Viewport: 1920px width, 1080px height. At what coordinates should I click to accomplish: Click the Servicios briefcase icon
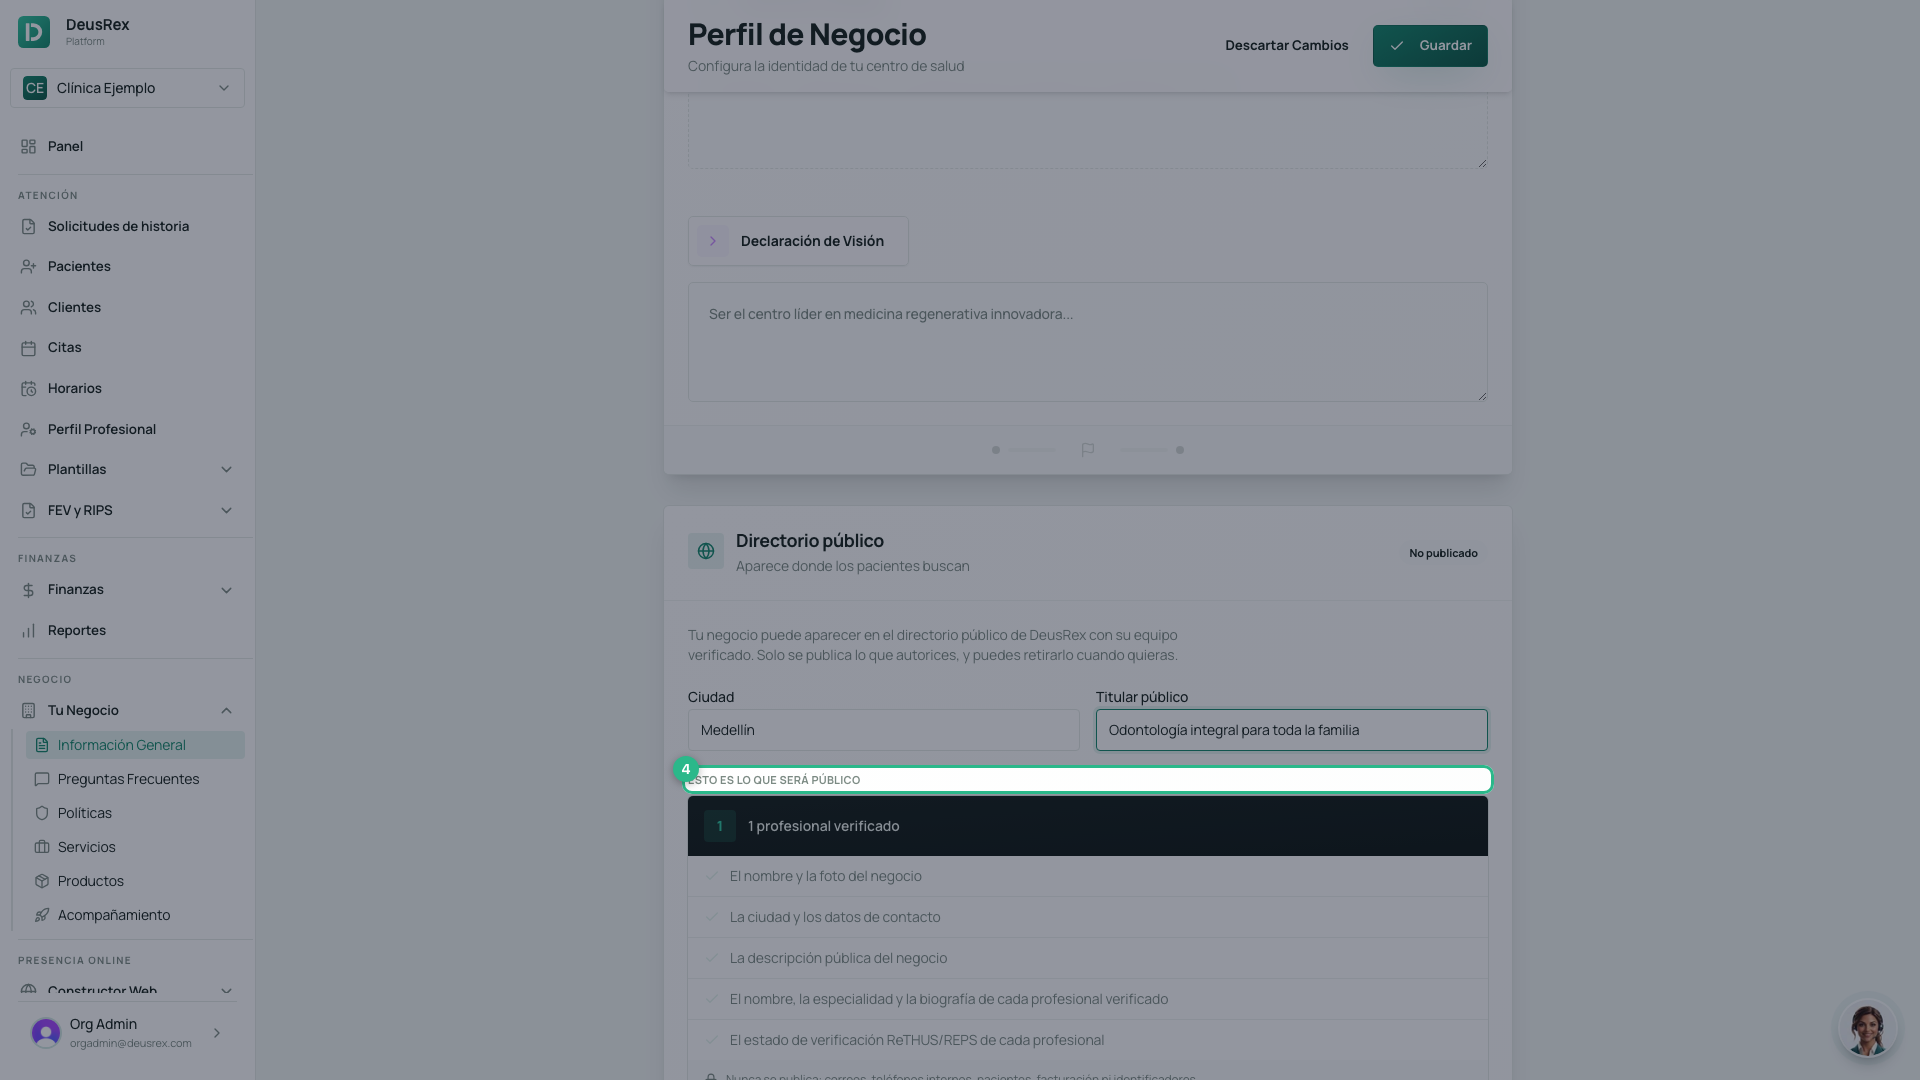tap(42, 847)
